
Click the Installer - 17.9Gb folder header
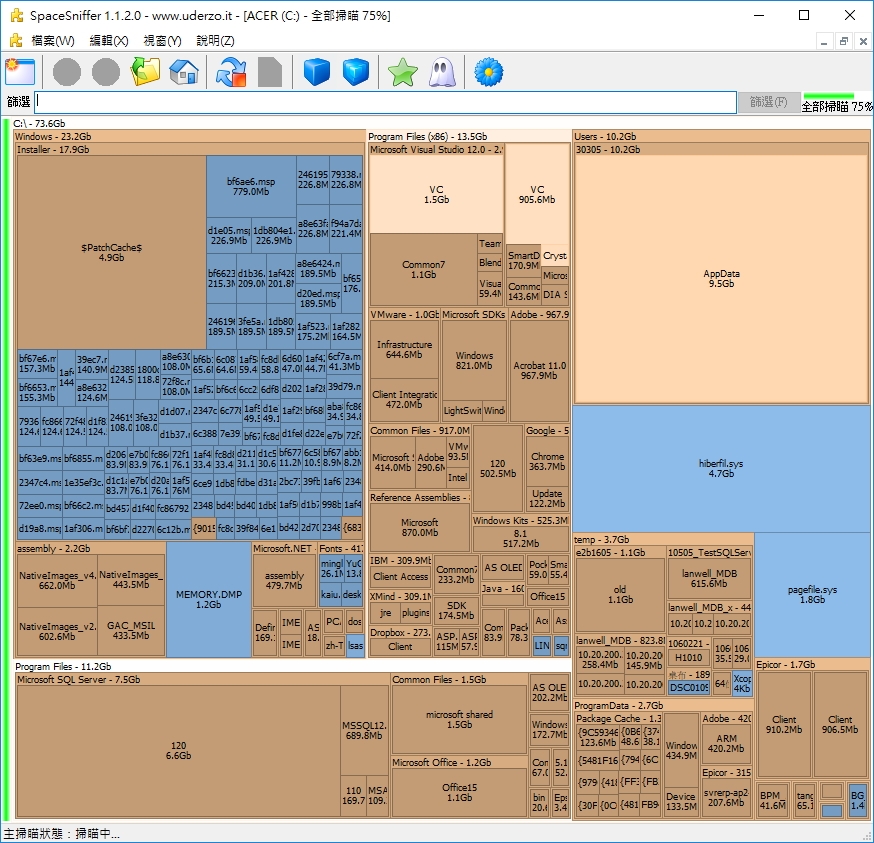click(190, 149)
